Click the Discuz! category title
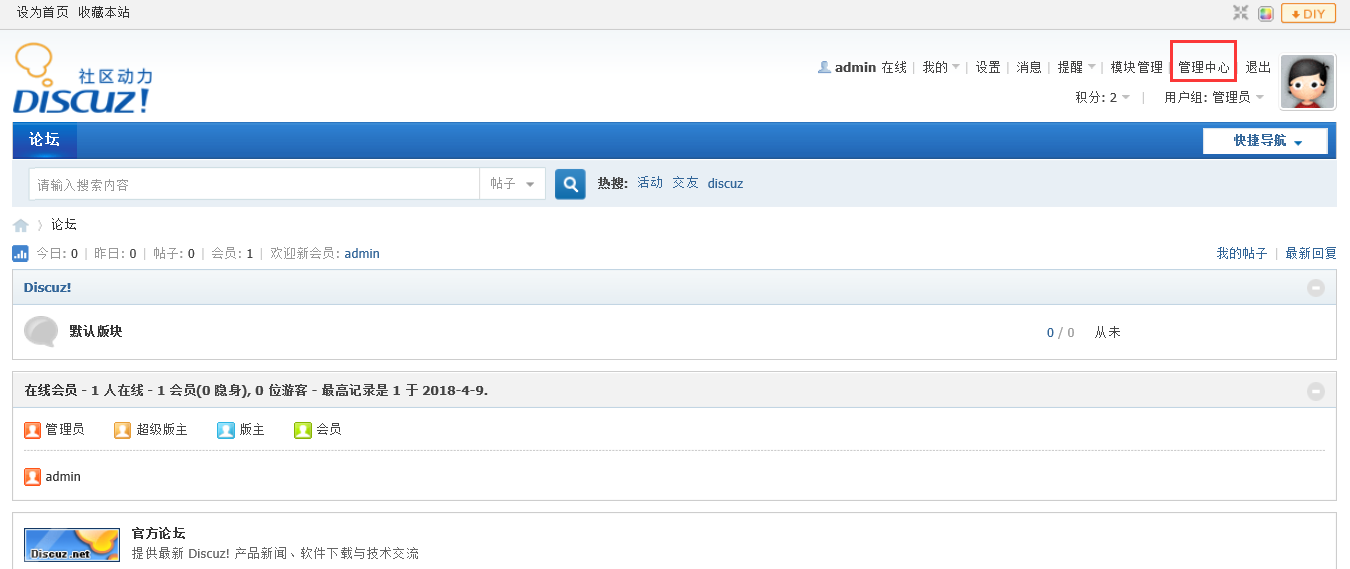This screenshot has width=1350, height=569. pyautogui.click(x=47, y=288)
